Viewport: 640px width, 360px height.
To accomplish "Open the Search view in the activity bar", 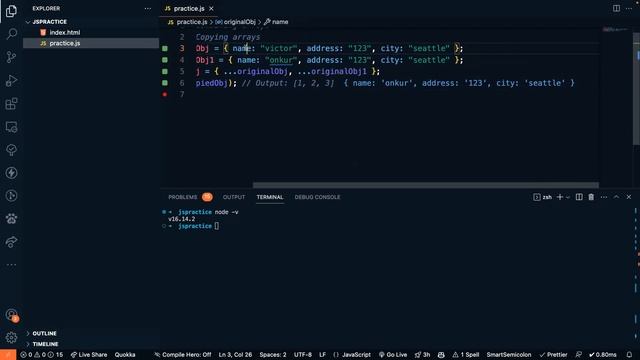I will [11, 33].
